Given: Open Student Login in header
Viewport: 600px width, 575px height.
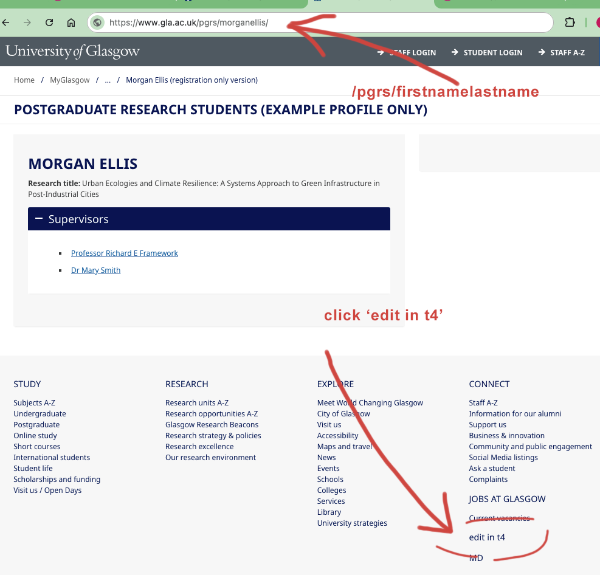Looking at the screenshot, I should [x=492, y=52].
